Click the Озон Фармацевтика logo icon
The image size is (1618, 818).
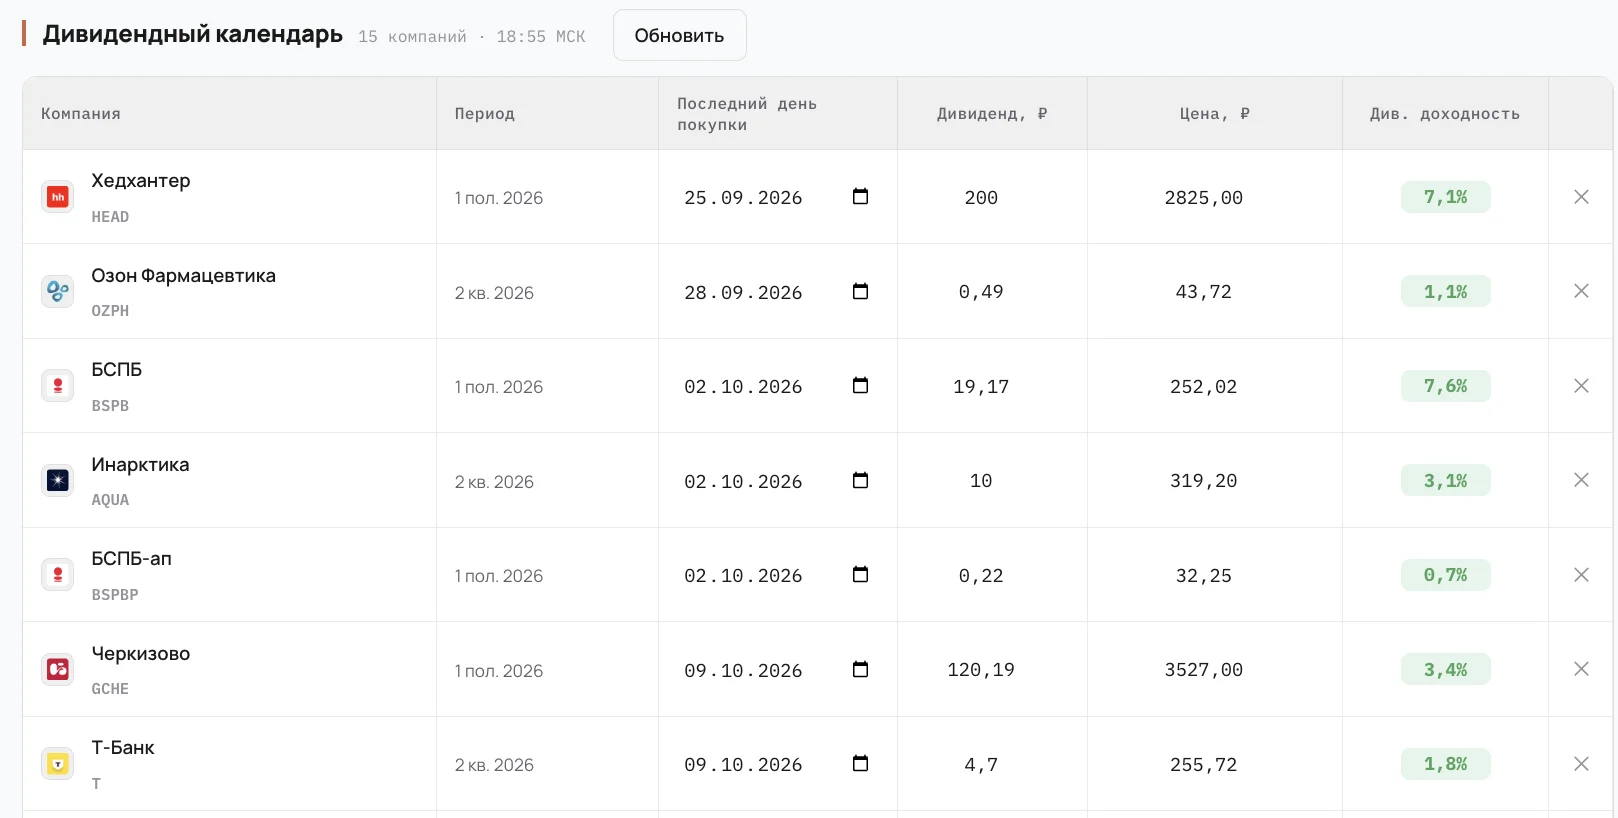[58, 291]
